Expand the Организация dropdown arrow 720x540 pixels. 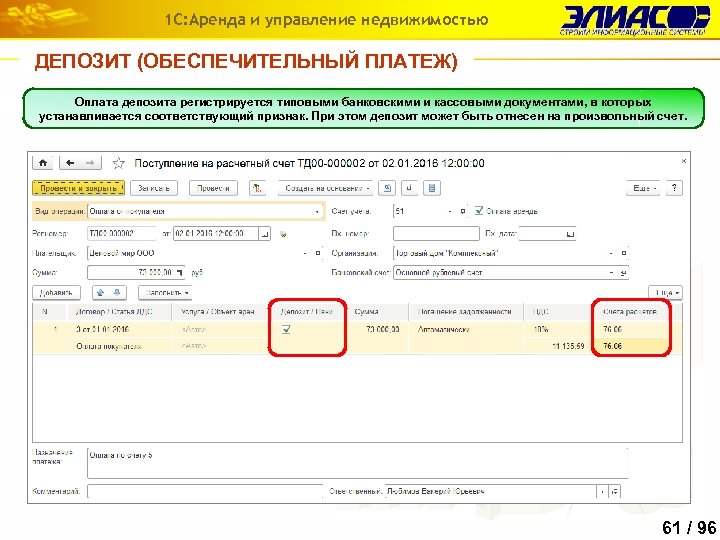[x=611, y=253]
